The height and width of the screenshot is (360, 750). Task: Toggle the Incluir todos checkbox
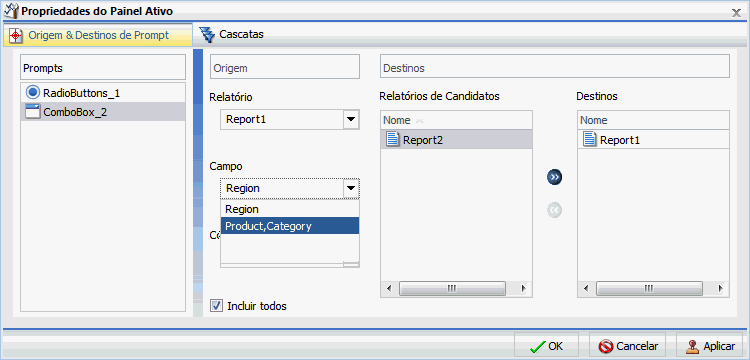tap(217, 305)
